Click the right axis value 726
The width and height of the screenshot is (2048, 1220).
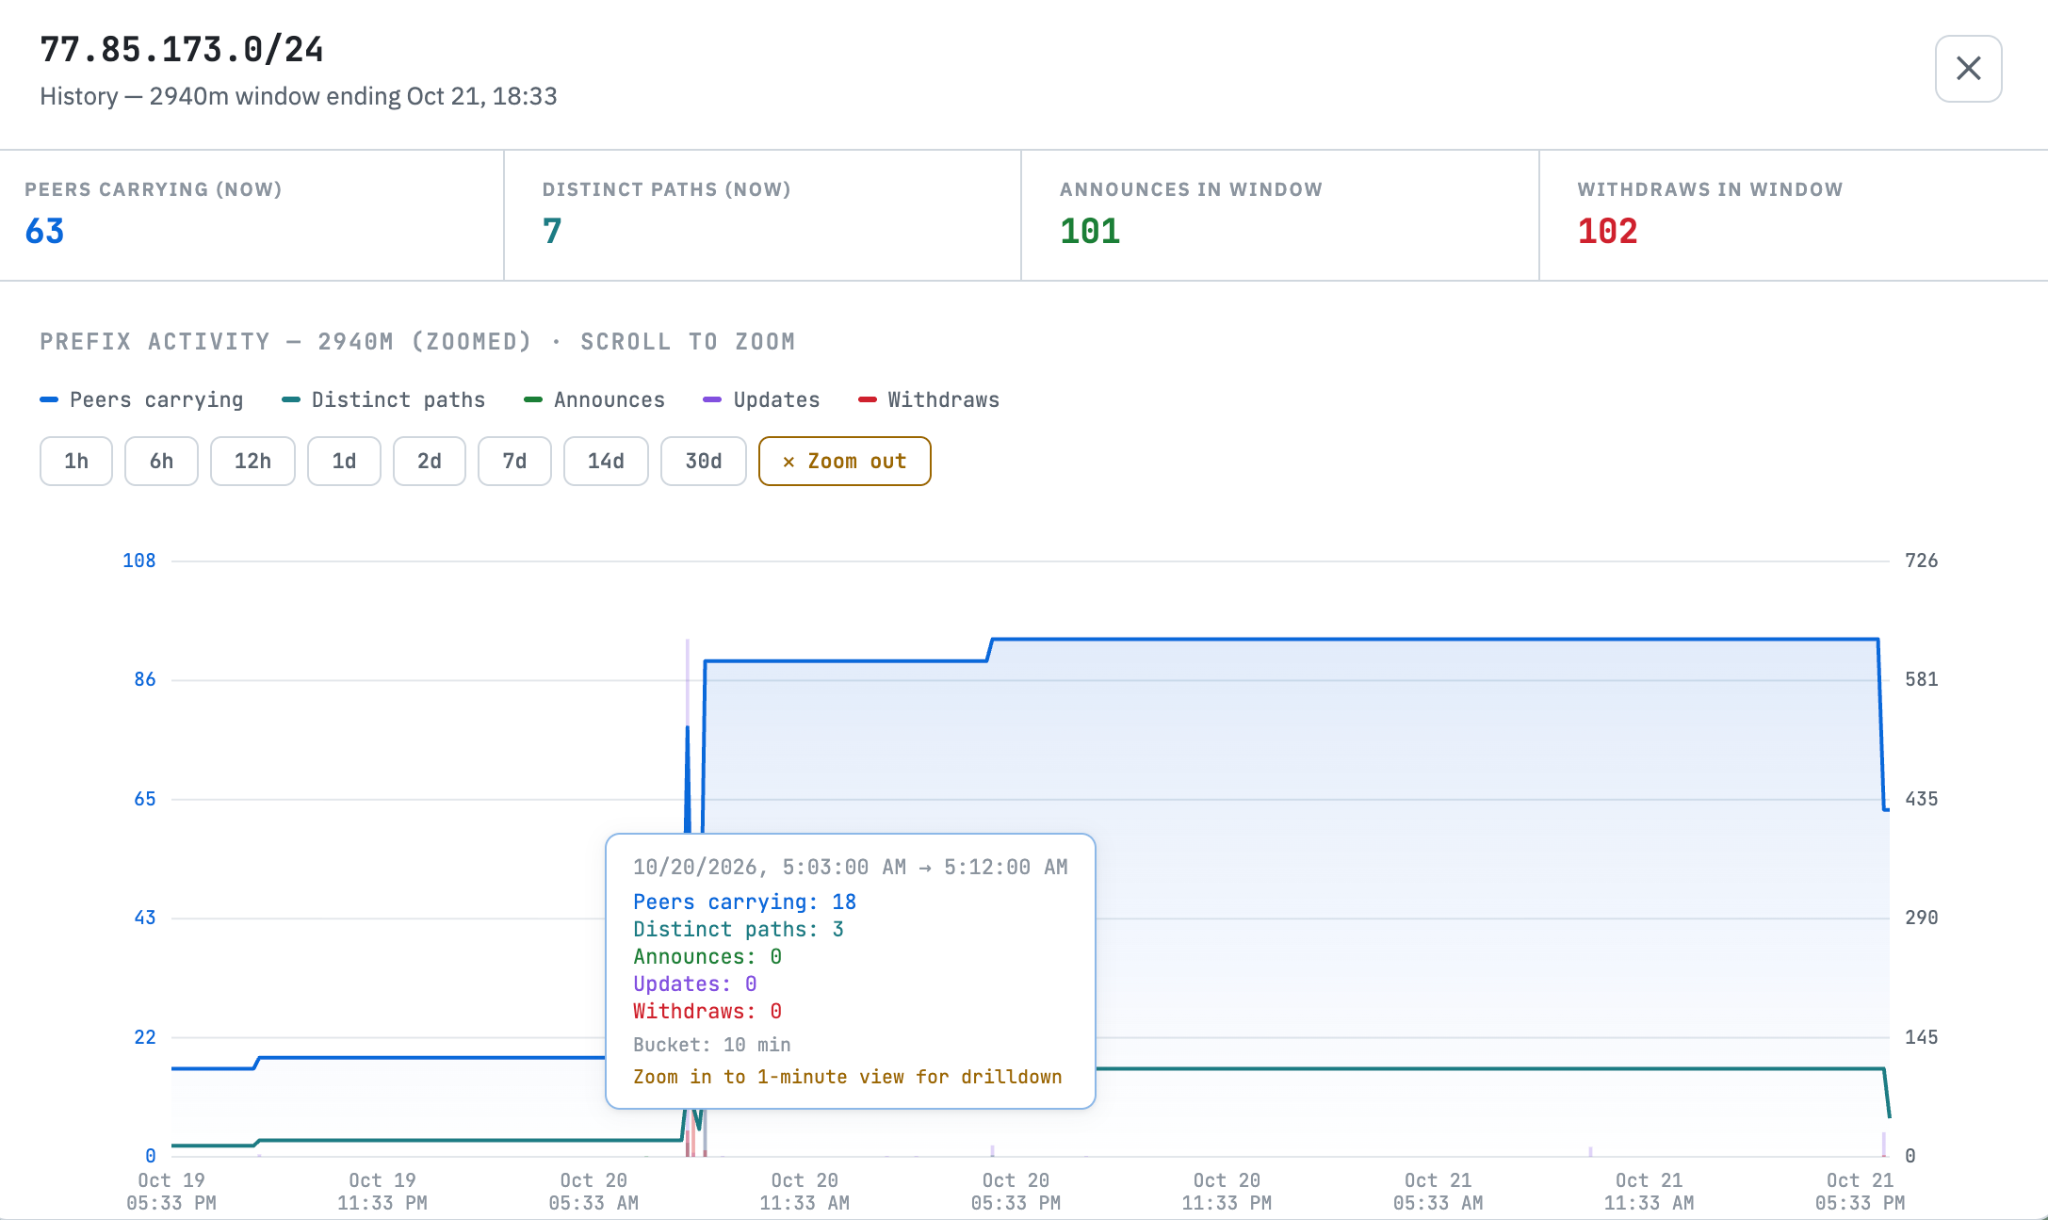click(1921, 561)
